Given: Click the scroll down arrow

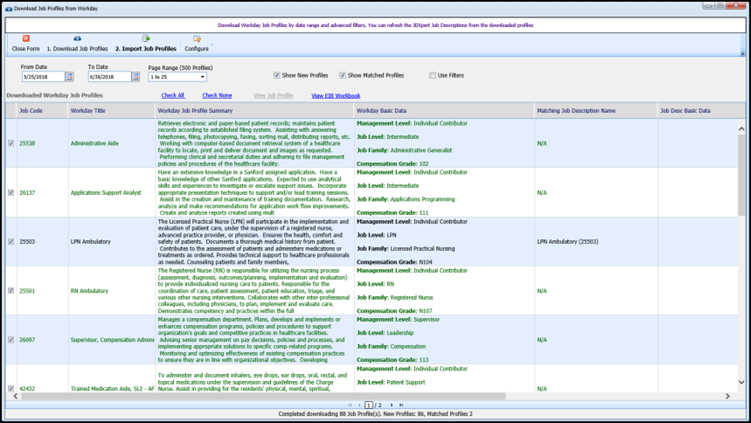Looking at the screenshot, I should tap(741, 382).
